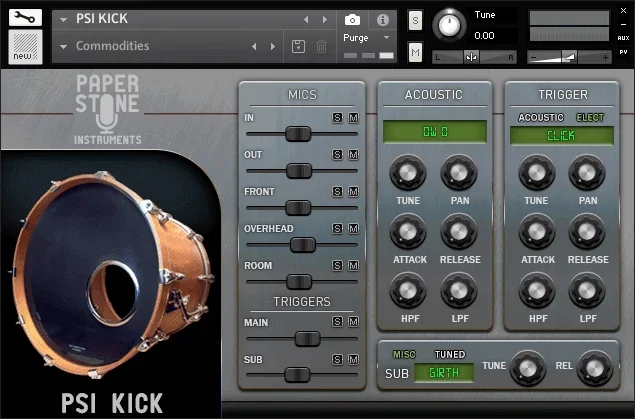Click the ACOUSTIC ATTACK knob

408,232
